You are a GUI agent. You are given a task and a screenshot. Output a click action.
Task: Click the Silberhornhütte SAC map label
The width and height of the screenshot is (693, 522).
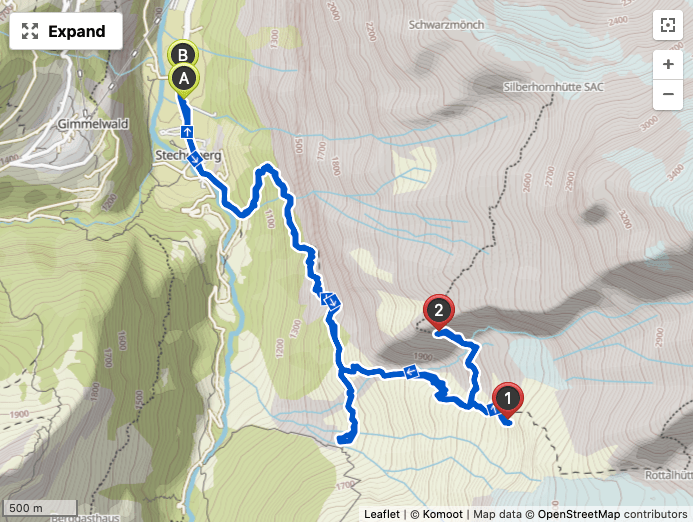point(553,87)
